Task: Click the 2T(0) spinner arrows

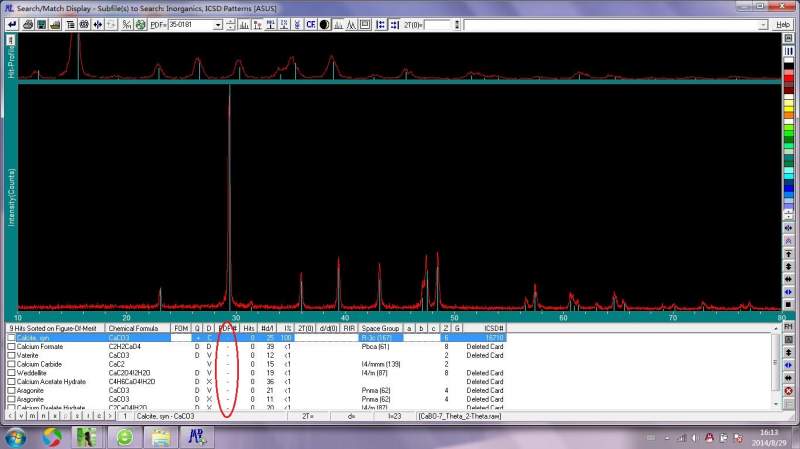Action: point(457,24)
